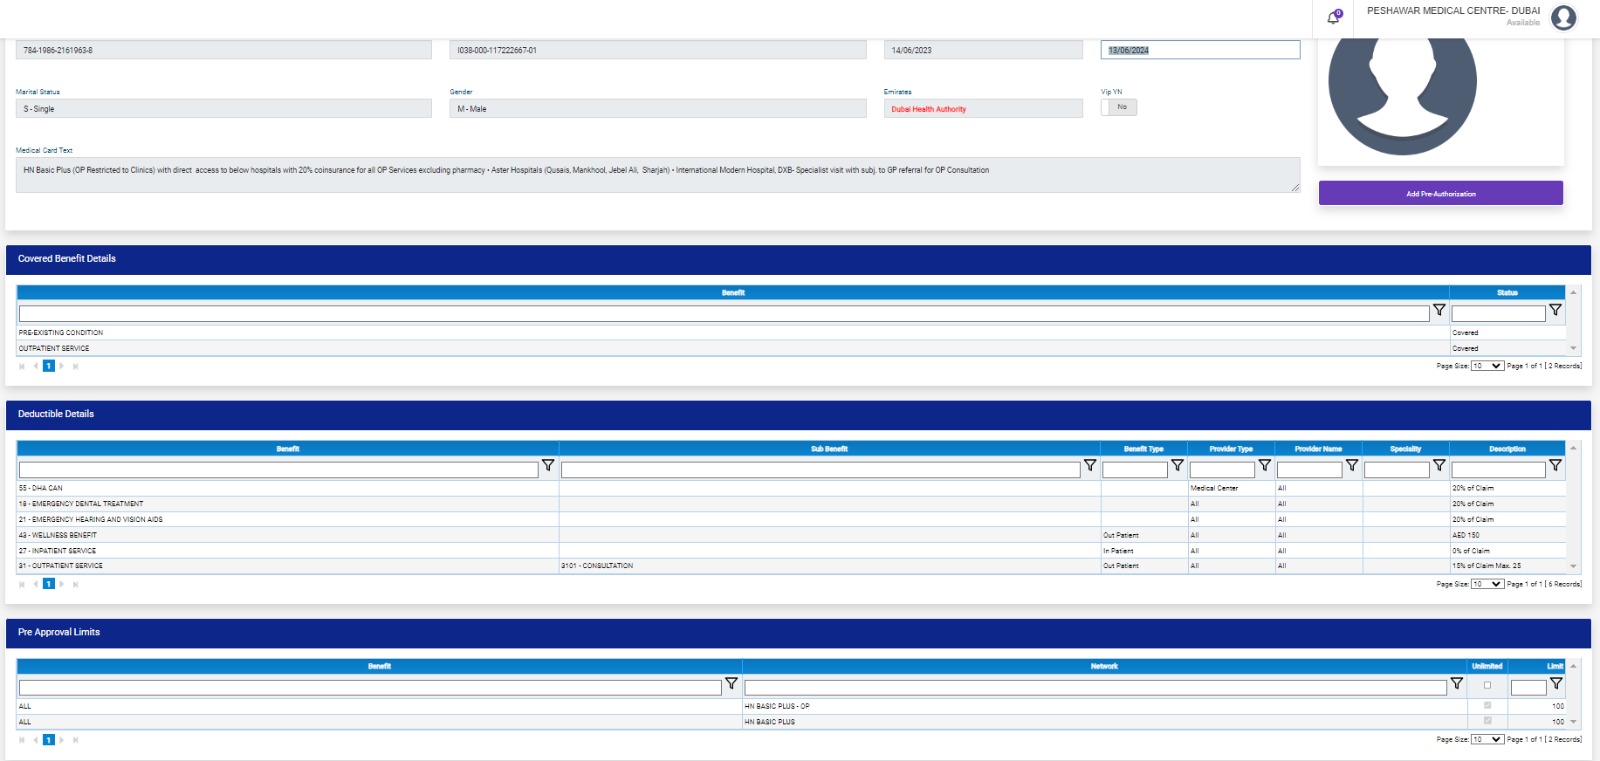This screenshot has height=761, width=1600.
Task: Toggle Unlimited checkbox for HN BASIC PLUS - OP
Action: [1487, 706]
